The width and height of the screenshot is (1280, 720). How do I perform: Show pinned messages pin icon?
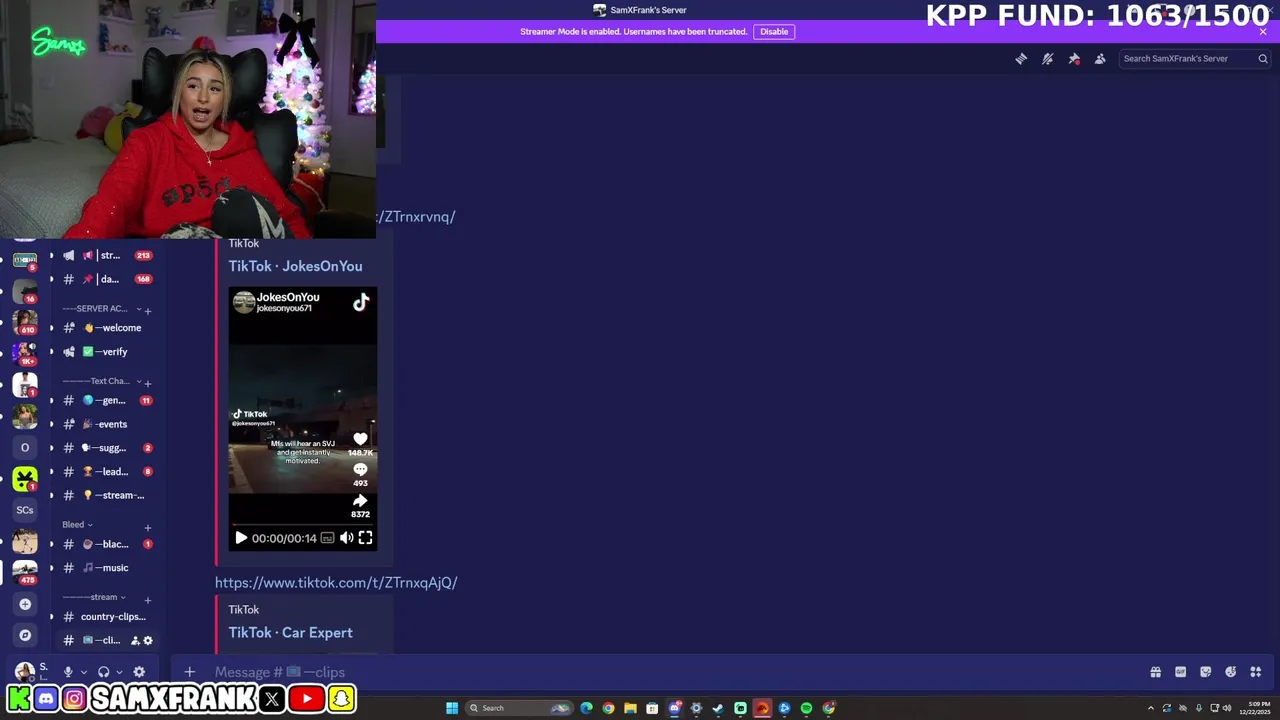click(x=1074, y=59)
